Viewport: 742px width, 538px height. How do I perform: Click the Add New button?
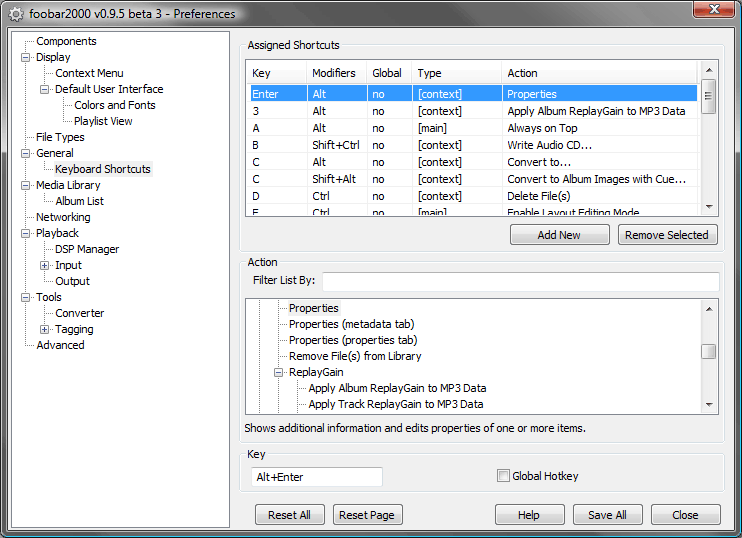[559, 235]
